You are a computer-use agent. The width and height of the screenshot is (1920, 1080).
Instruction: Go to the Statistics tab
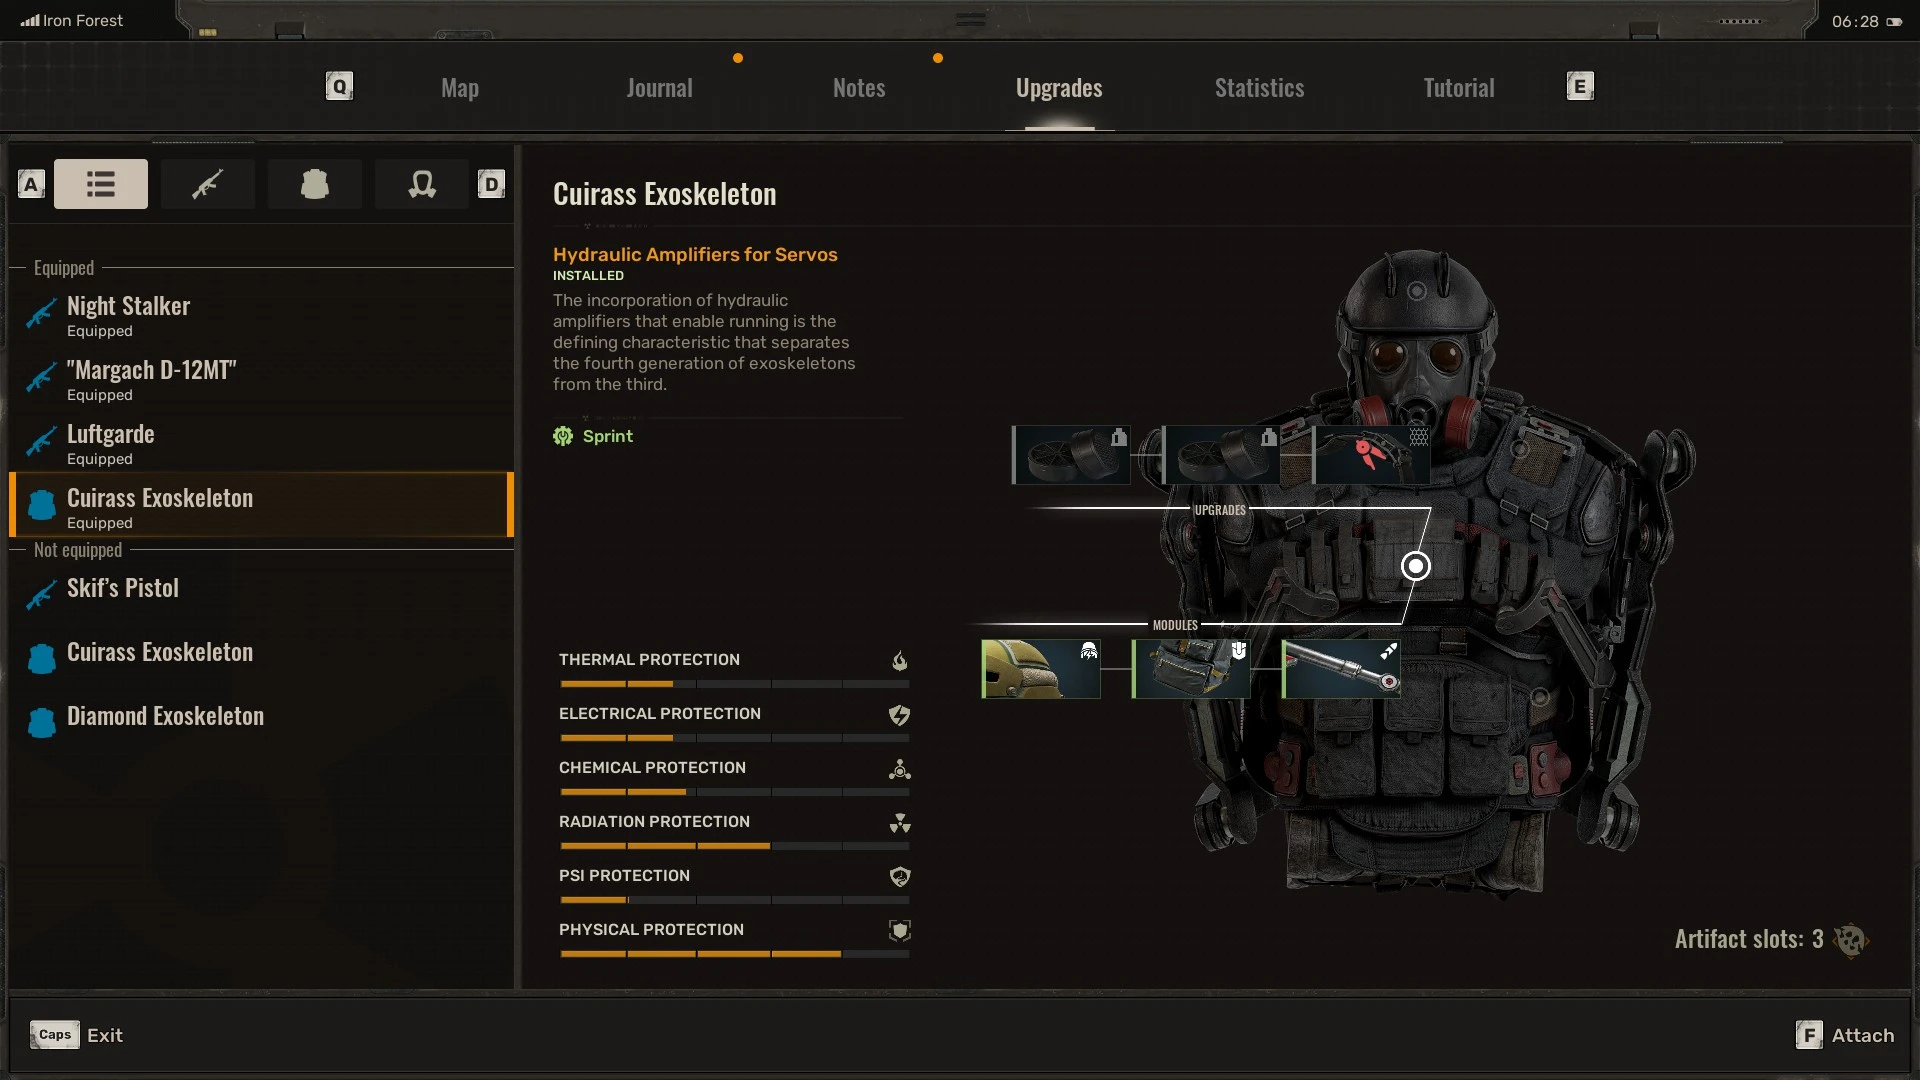point(1260,88)
